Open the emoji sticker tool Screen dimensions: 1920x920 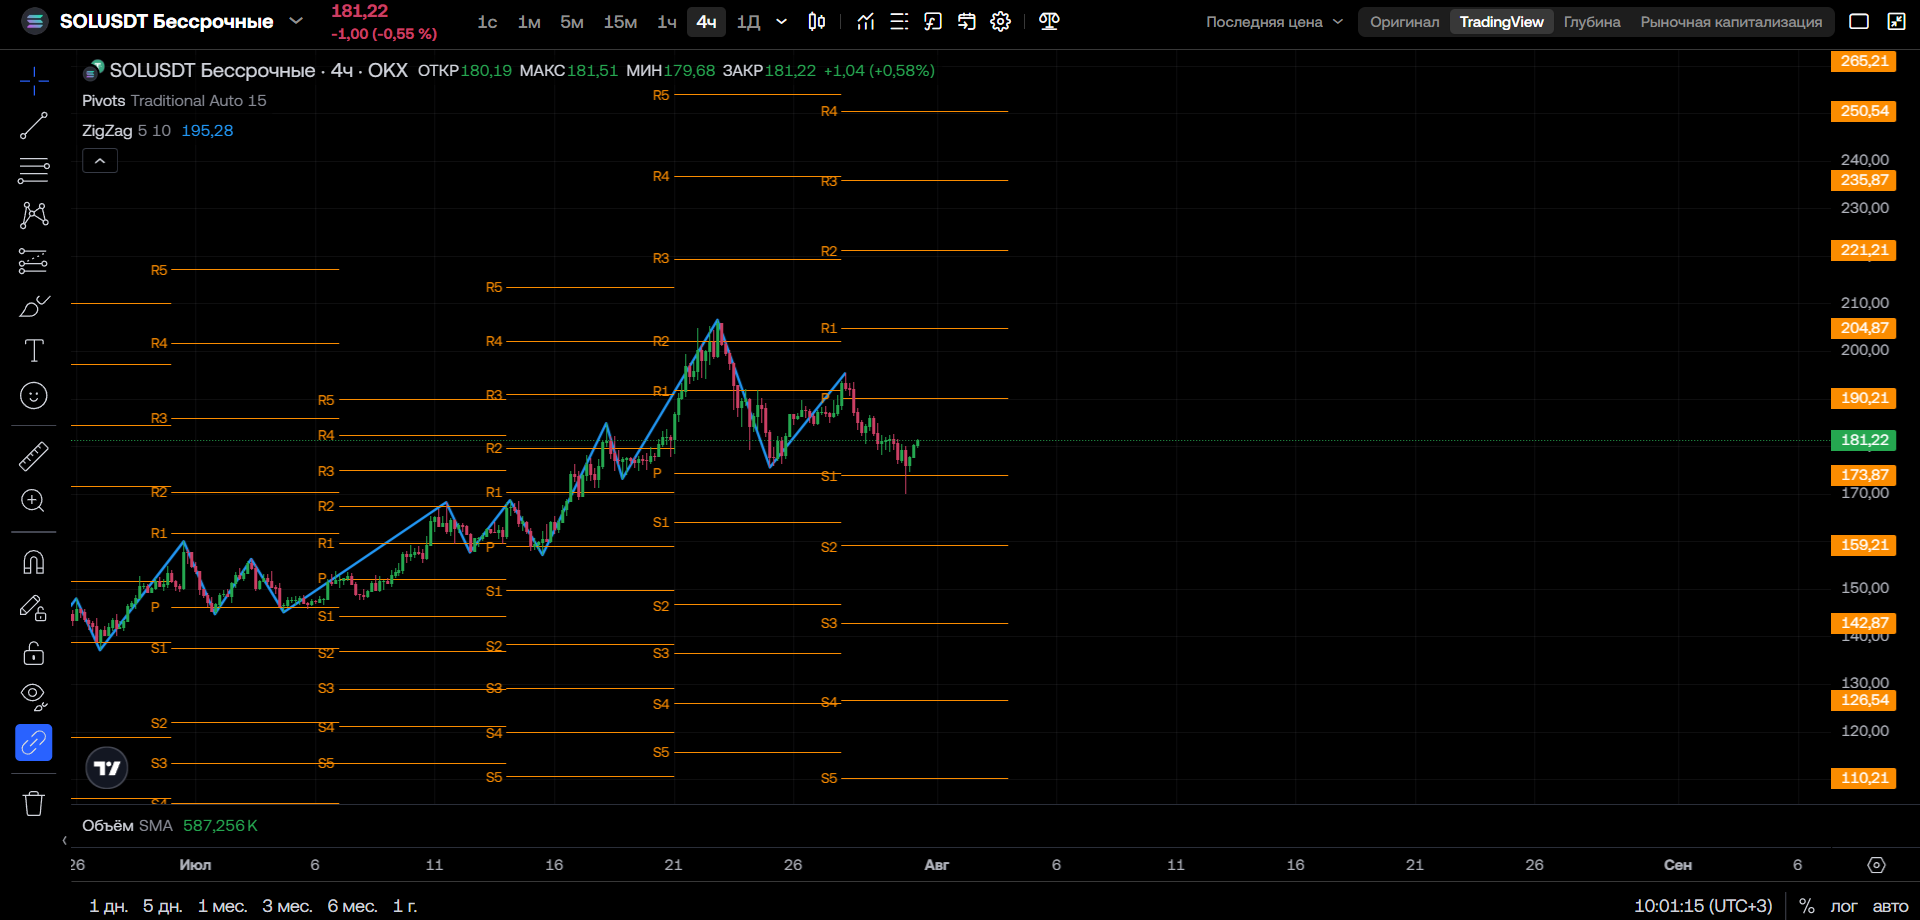[x=33, y=396]
